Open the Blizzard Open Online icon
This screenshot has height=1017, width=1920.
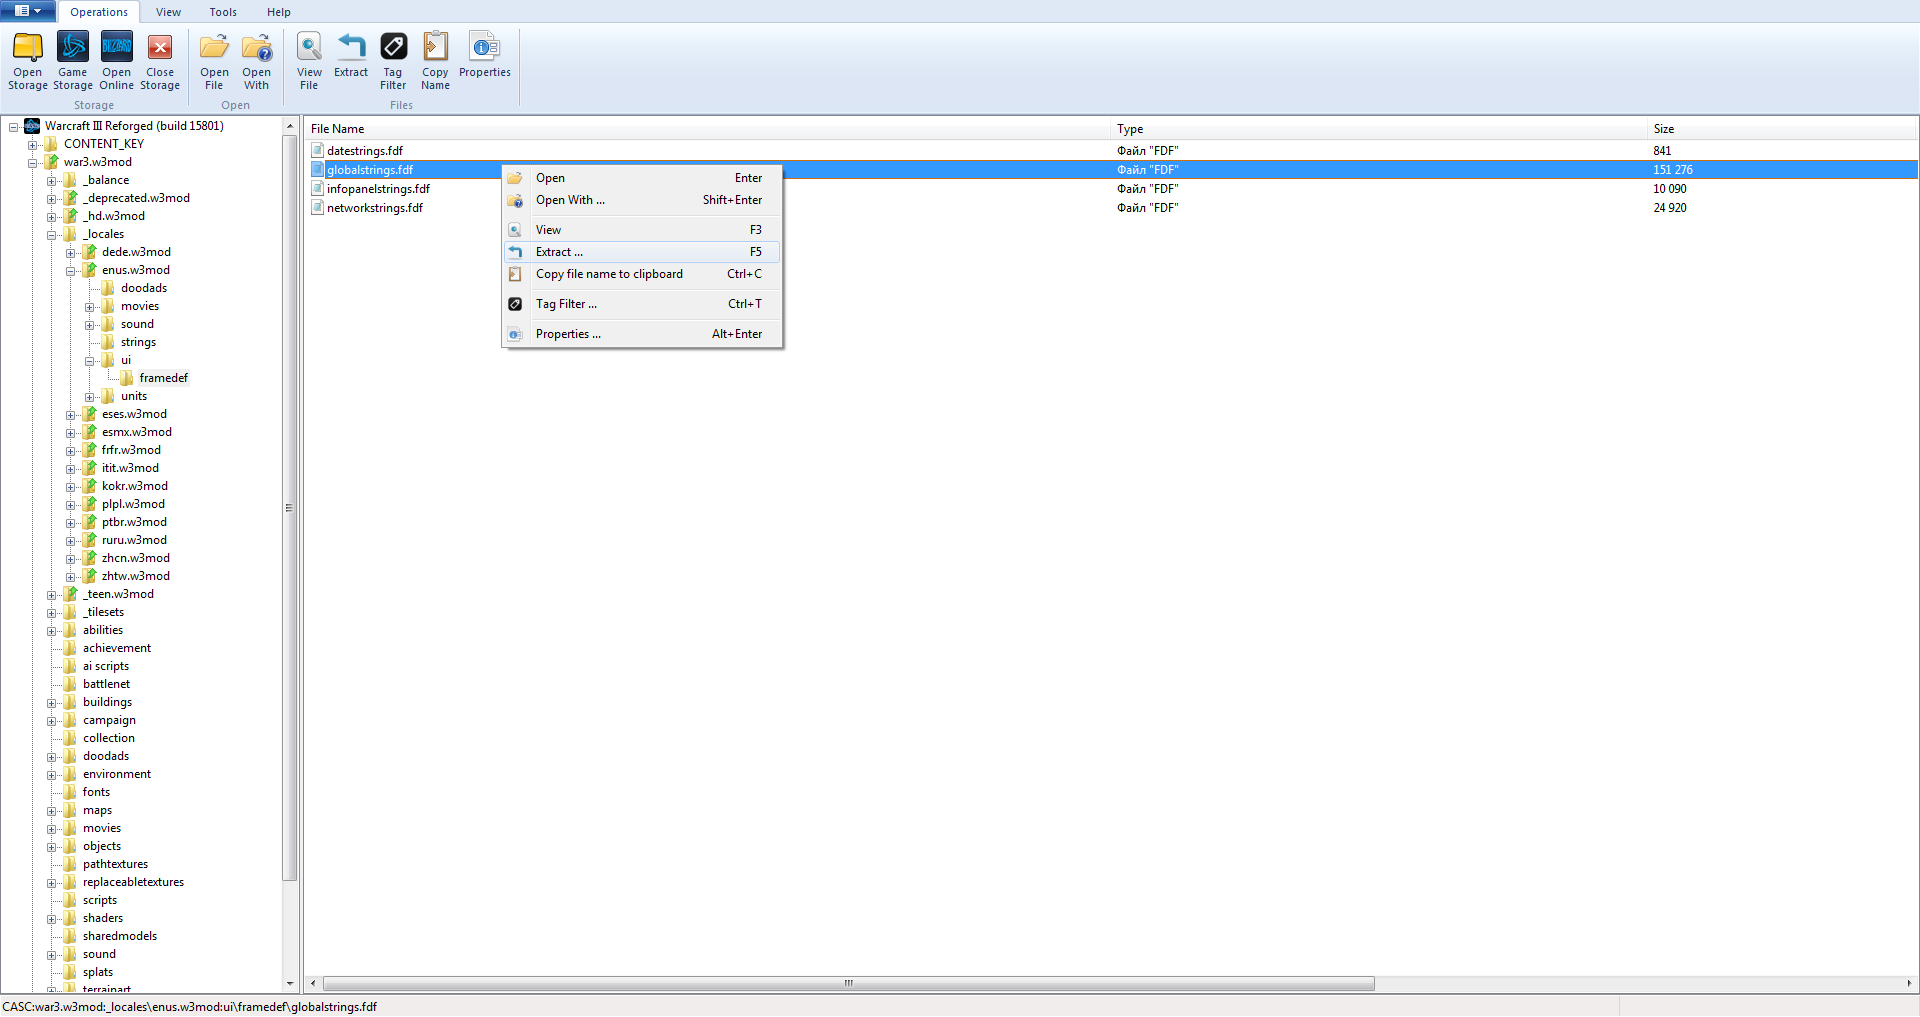pyautogui.click(x=116, y=47)
